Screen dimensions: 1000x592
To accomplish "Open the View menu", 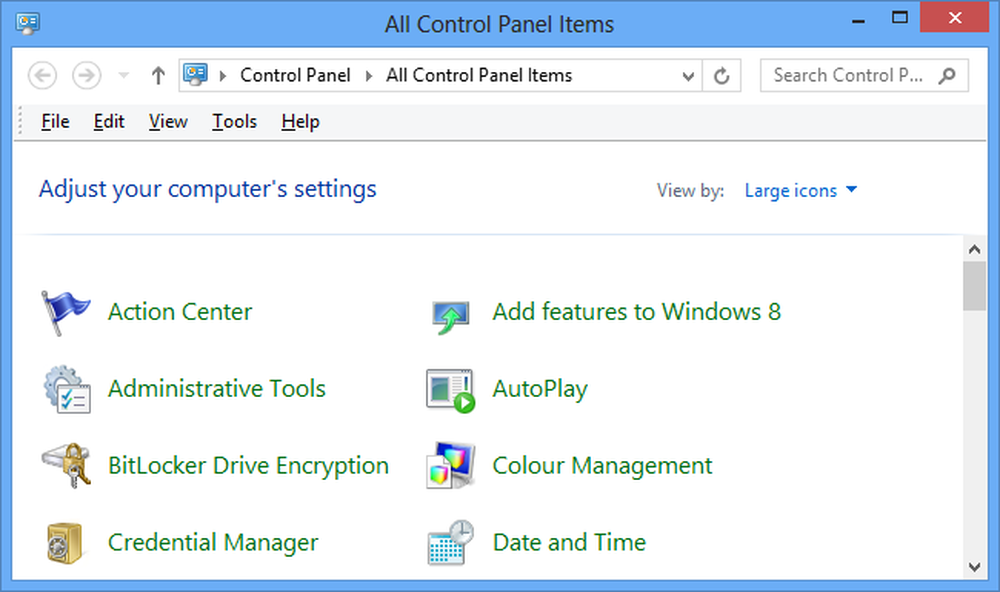I will pos(168,121).
